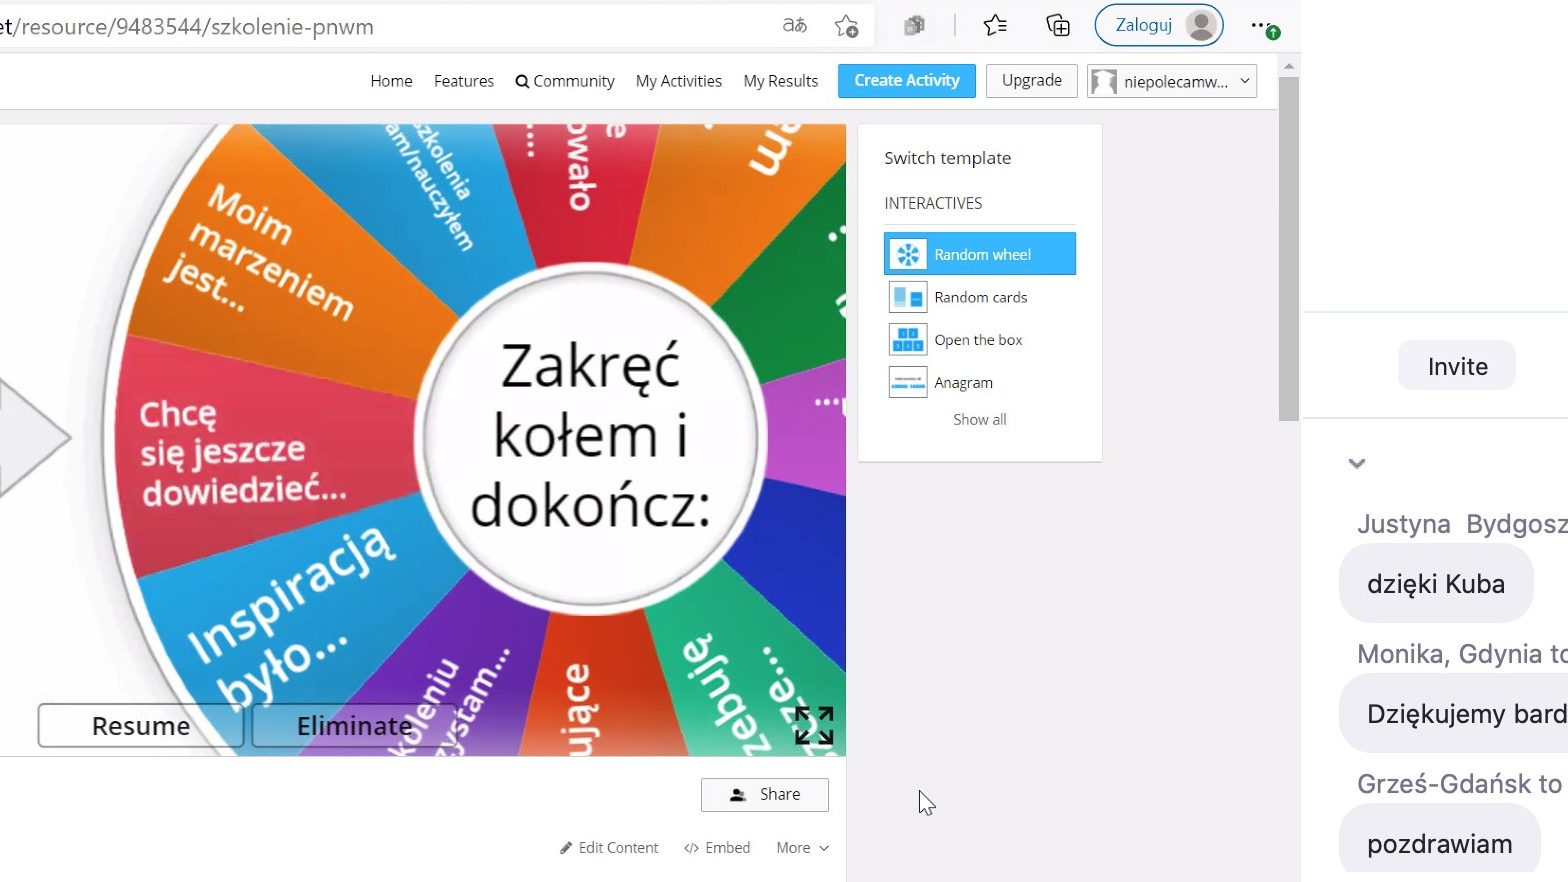
Task: Click Open the box template icon
Action: point(908,340)
